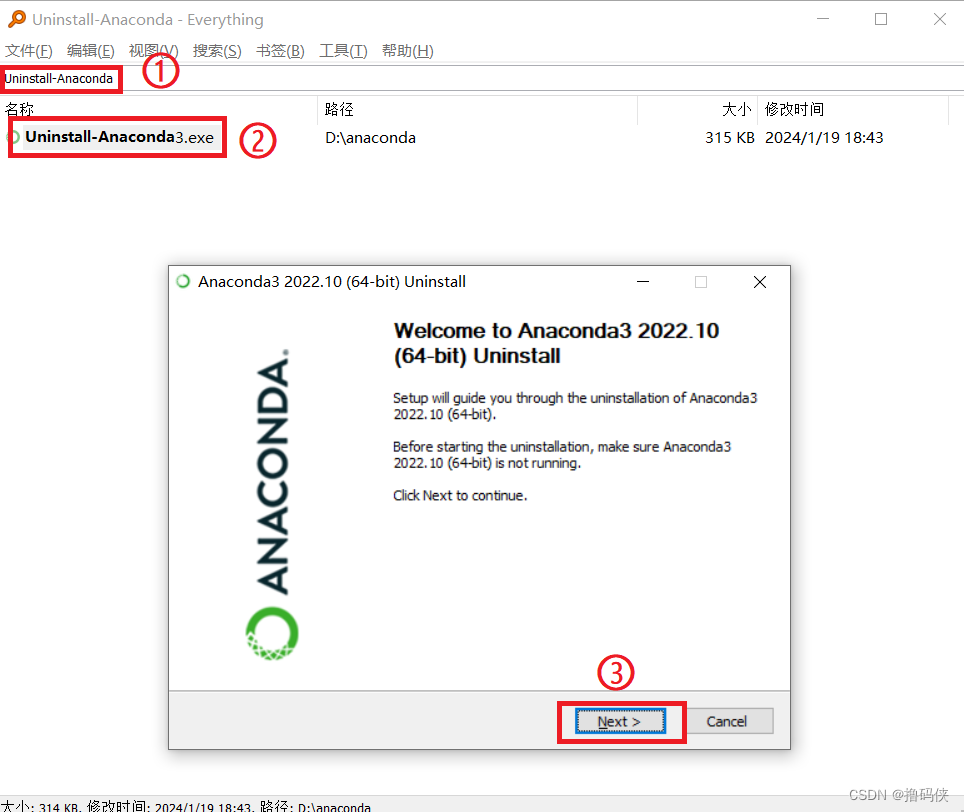Open the 帮助(H) menu
The width and height of the screenshot is (964, 812).
(408, 51)
